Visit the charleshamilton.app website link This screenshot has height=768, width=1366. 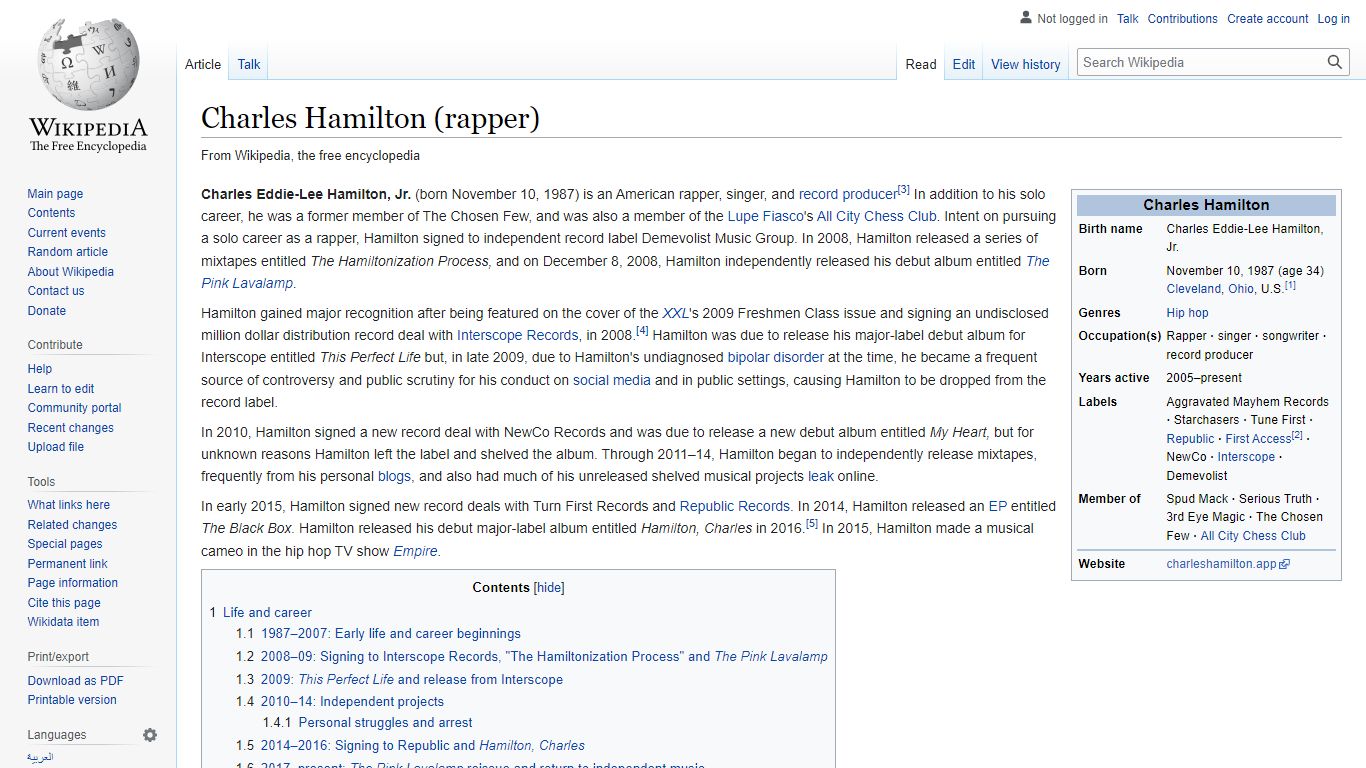(x=1221, y=564)
